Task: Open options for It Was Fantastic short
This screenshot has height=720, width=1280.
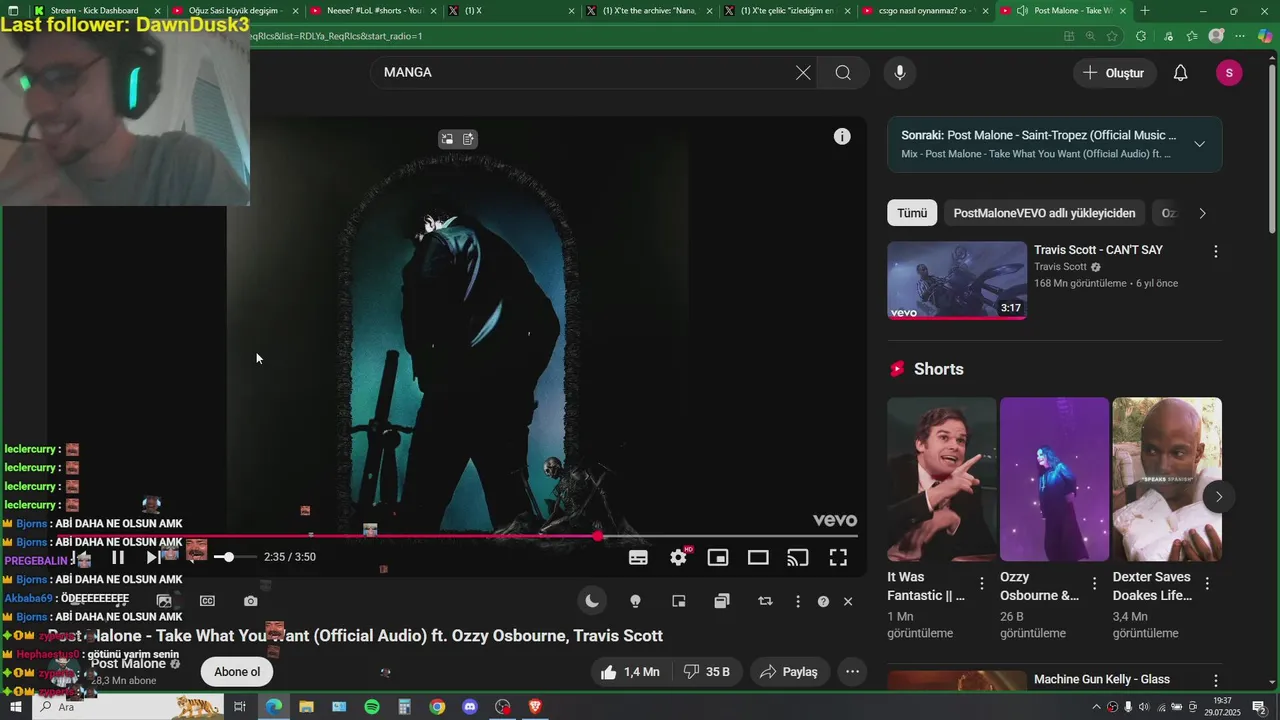Action: 982,583
